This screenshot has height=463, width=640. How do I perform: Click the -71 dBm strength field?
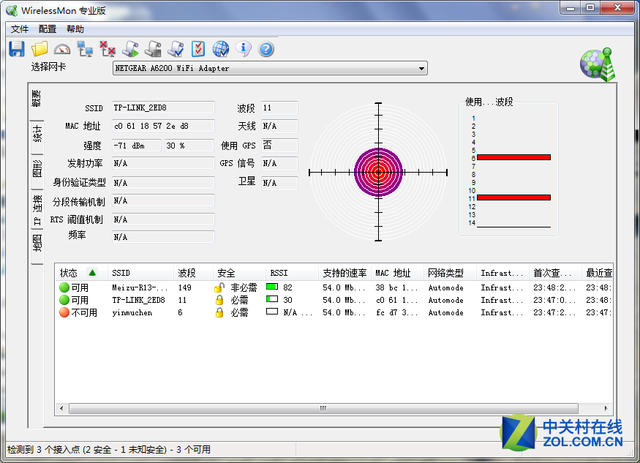pyautogui.click(x=137, y=145)
